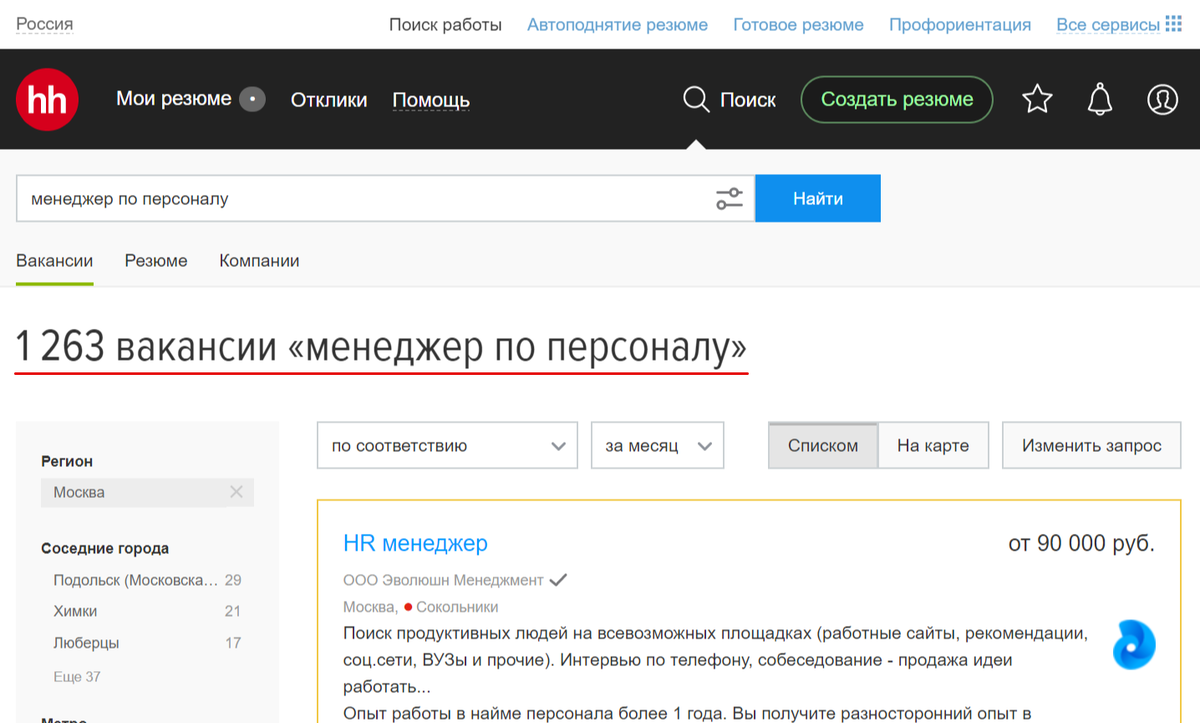Screen dimensions: 1200x723
Task: Click the resume counter badge
Action: [x=253, y=99]
